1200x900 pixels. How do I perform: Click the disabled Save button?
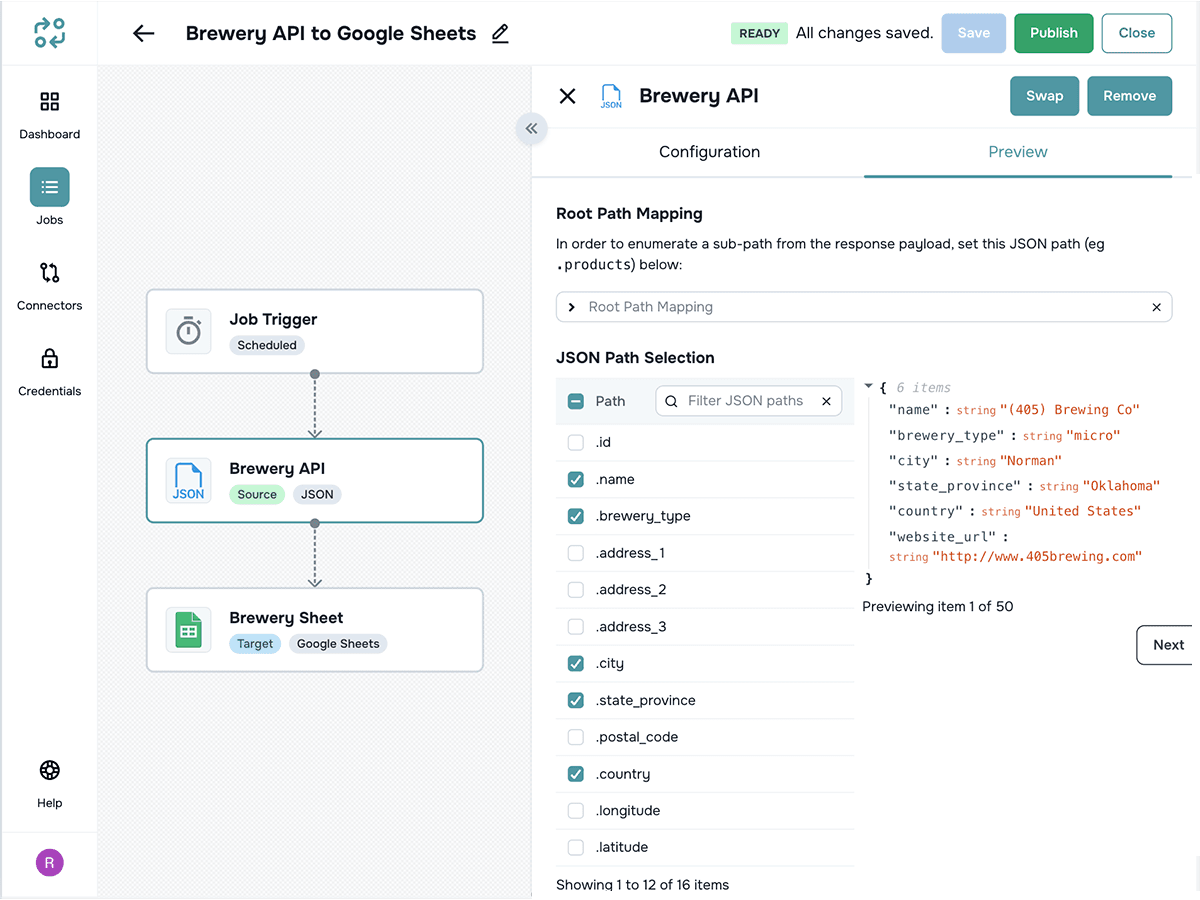973,33
